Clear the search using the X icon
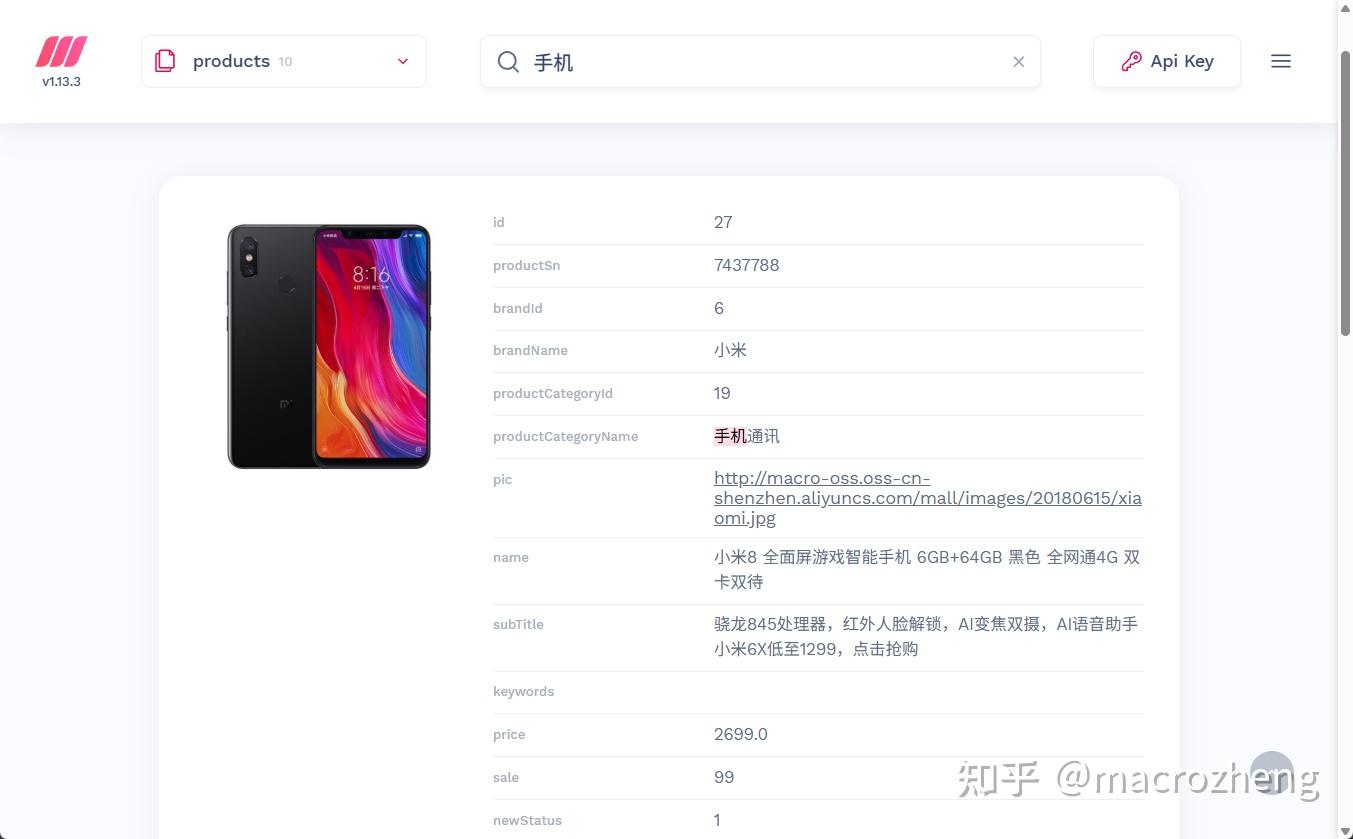The image size is (1353, 839). [1018, 61]
